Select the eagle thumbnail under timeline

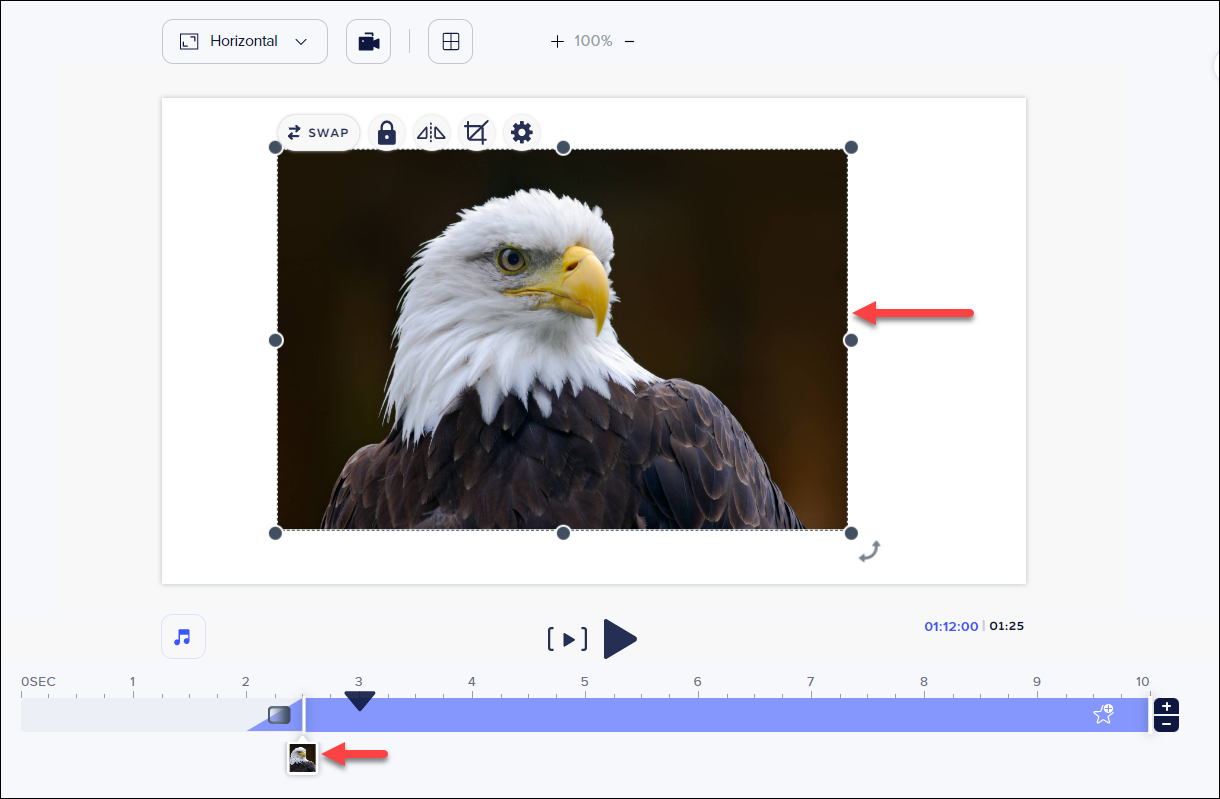click(302, 758)
